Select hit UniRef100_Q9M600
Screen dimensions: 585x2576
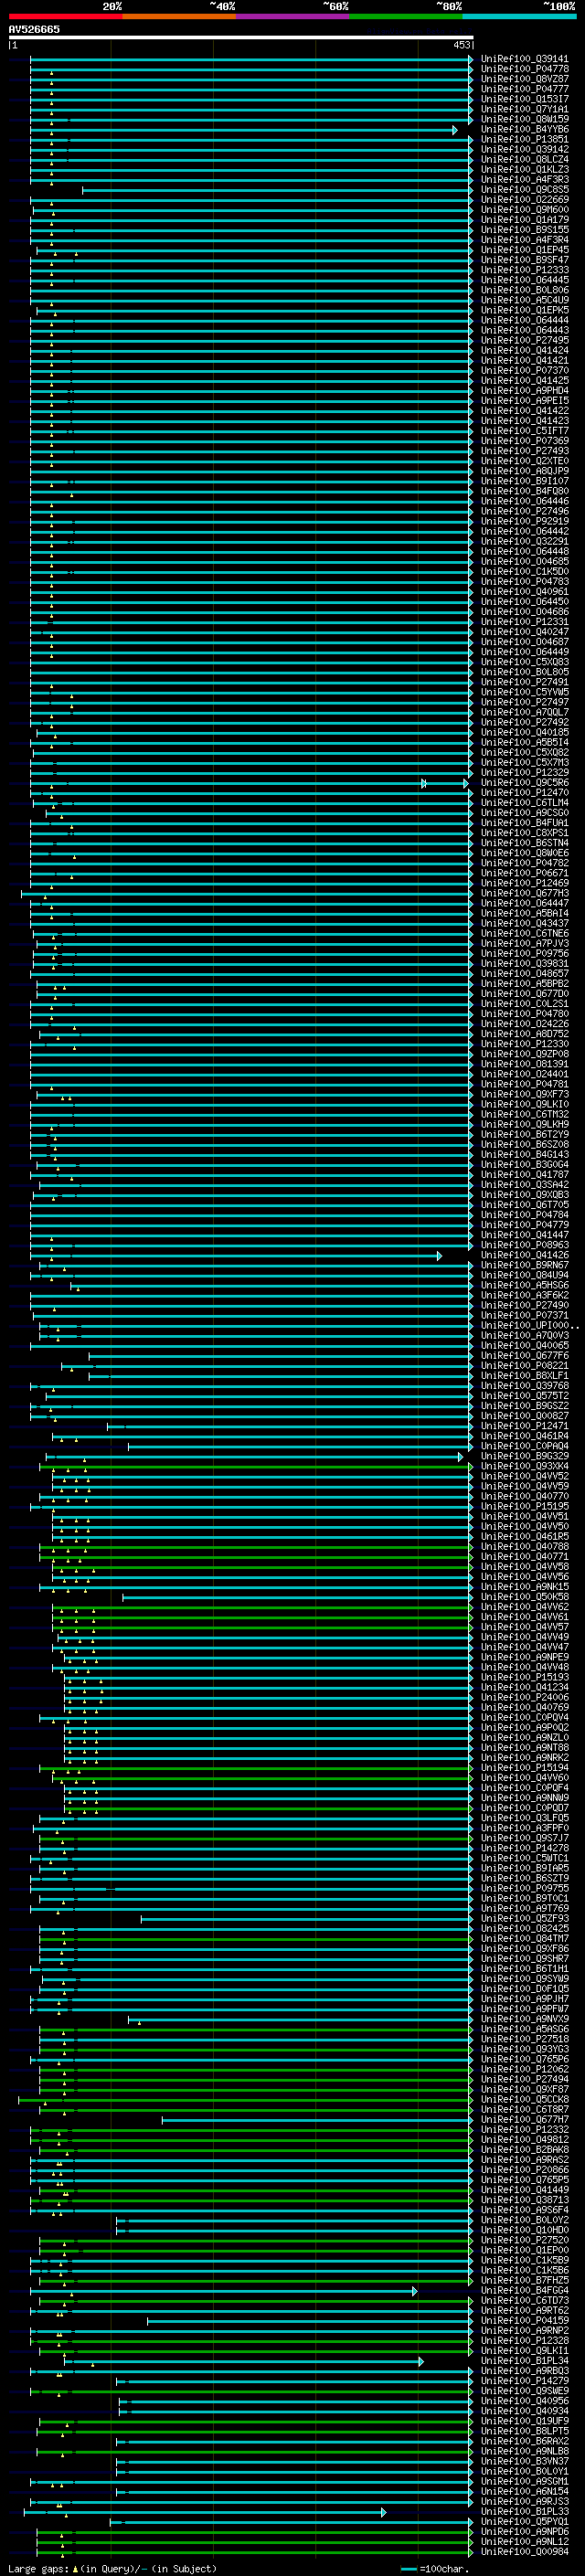525,209
